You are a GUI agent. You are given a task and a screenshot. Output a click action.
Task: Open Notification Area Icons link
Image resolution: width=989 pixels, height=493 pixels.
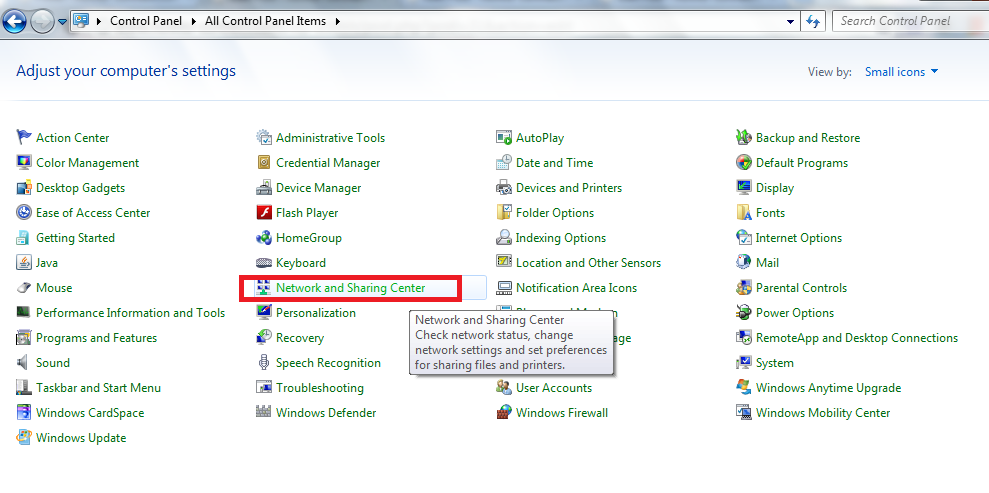(x=576, y=287)
